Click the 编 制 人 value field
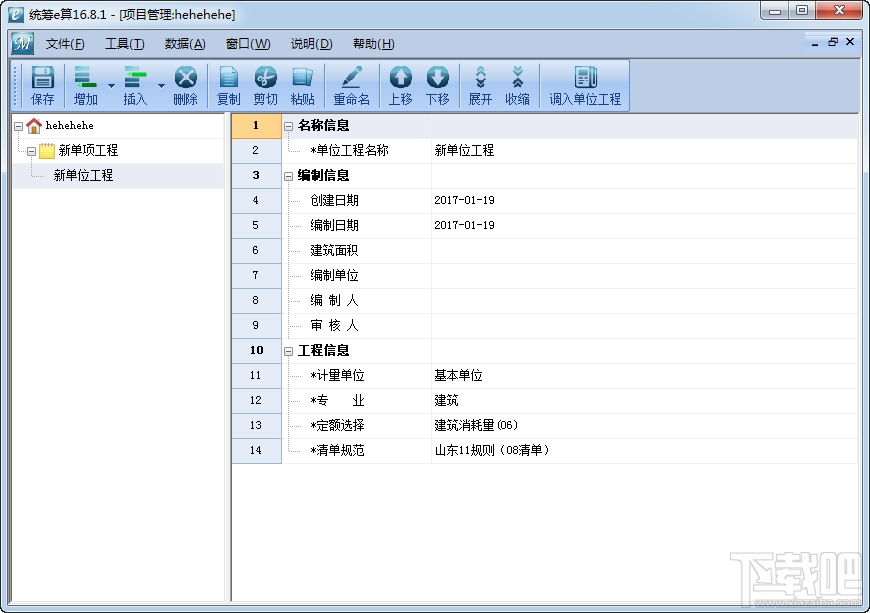 [x=644, y=300]
